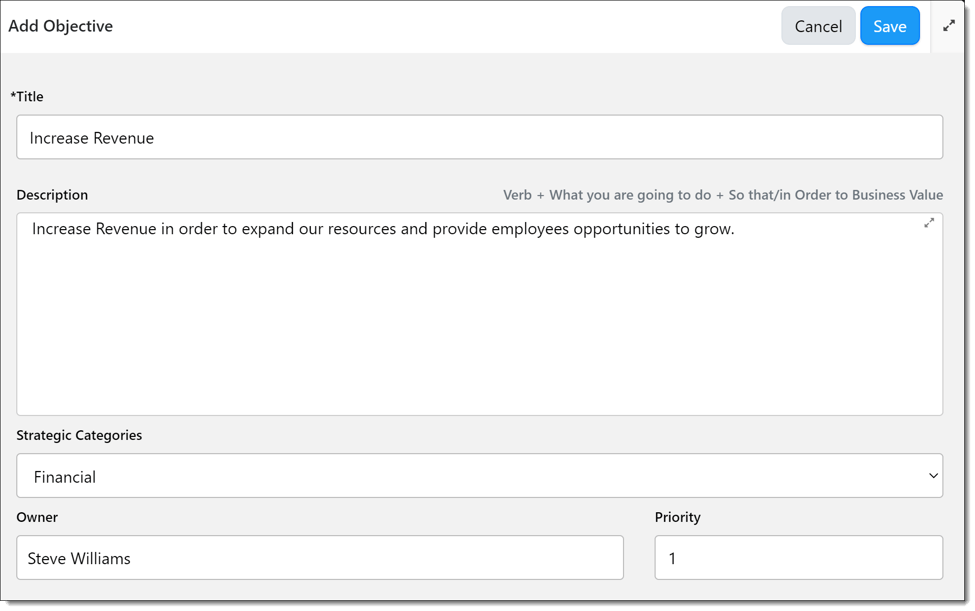
Task: Click the description sentence about expanding resources
Action: [383, 229]
